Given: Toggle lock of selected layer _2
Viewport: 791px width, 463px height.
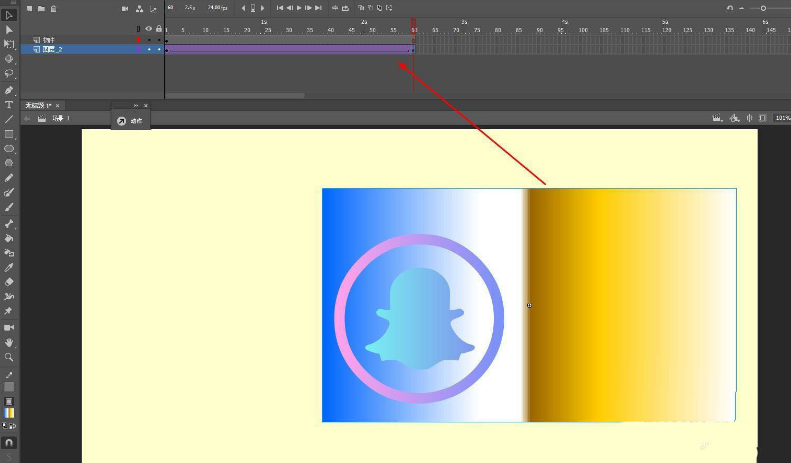Looking at the screenshot, I should 159,49.
